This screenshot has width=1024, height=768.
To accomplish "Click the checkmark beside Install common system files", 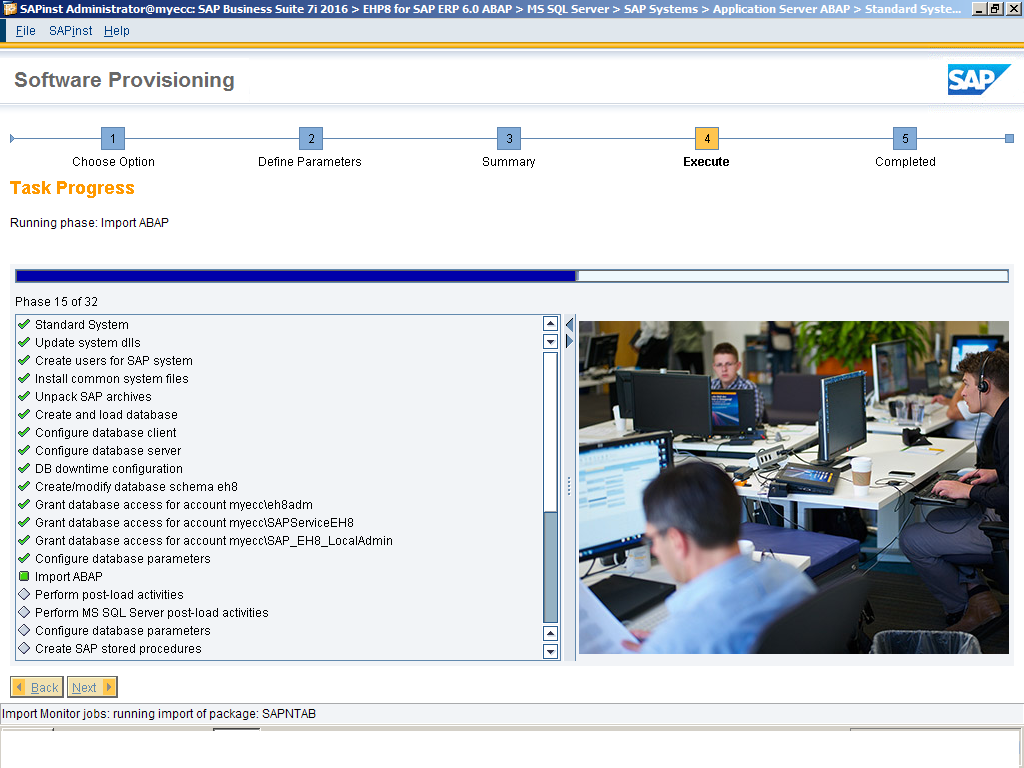I will [24, 378].
